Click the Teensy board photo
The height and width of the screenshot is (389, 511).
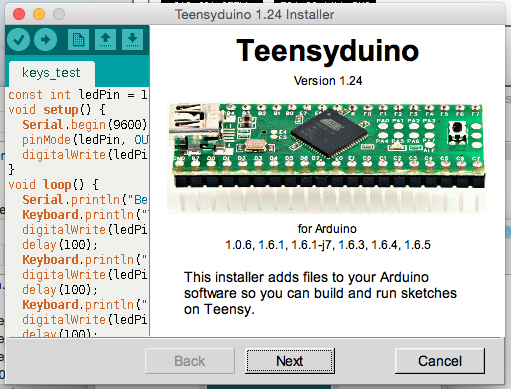pyautogui.click(x=327, y=158)
